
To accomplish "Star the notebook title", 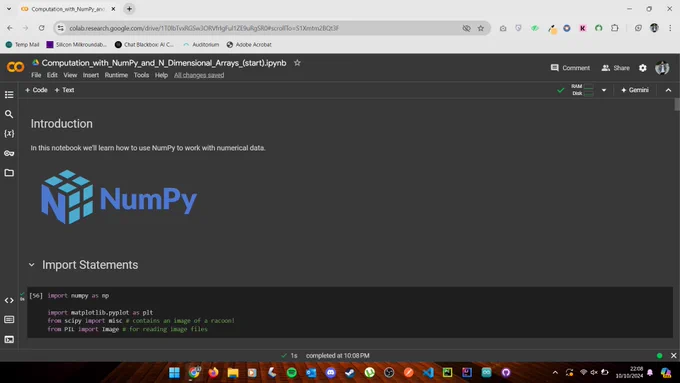I will coord(297,63).
